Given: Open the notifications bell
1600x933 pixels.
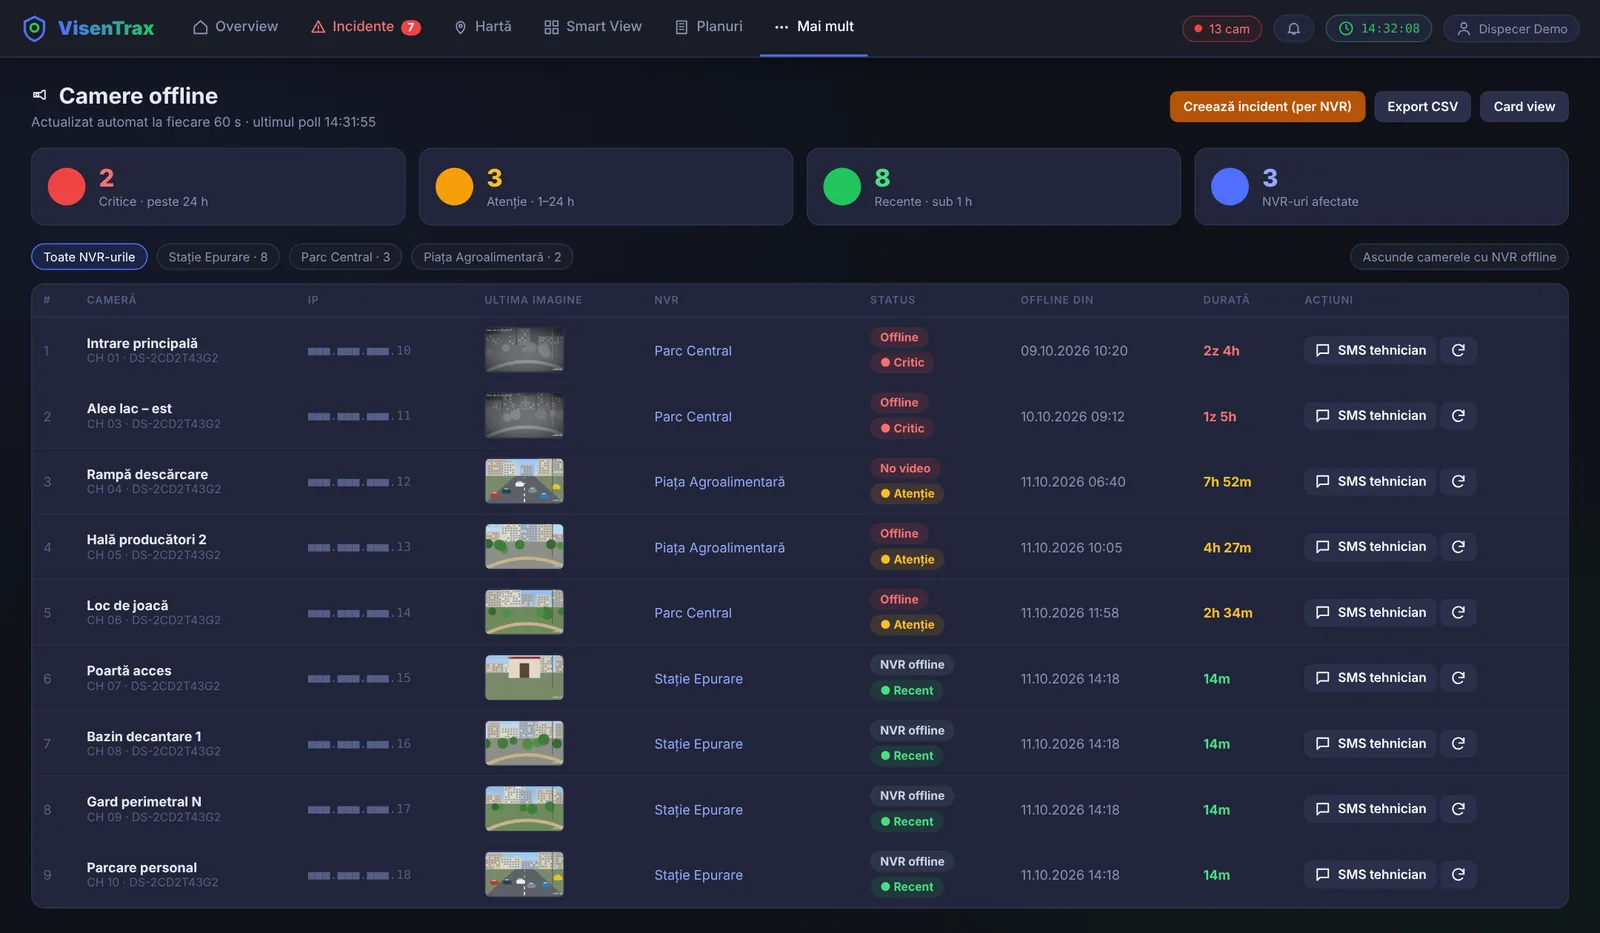Looking at the screenshot, I should tap(1293, 29).
